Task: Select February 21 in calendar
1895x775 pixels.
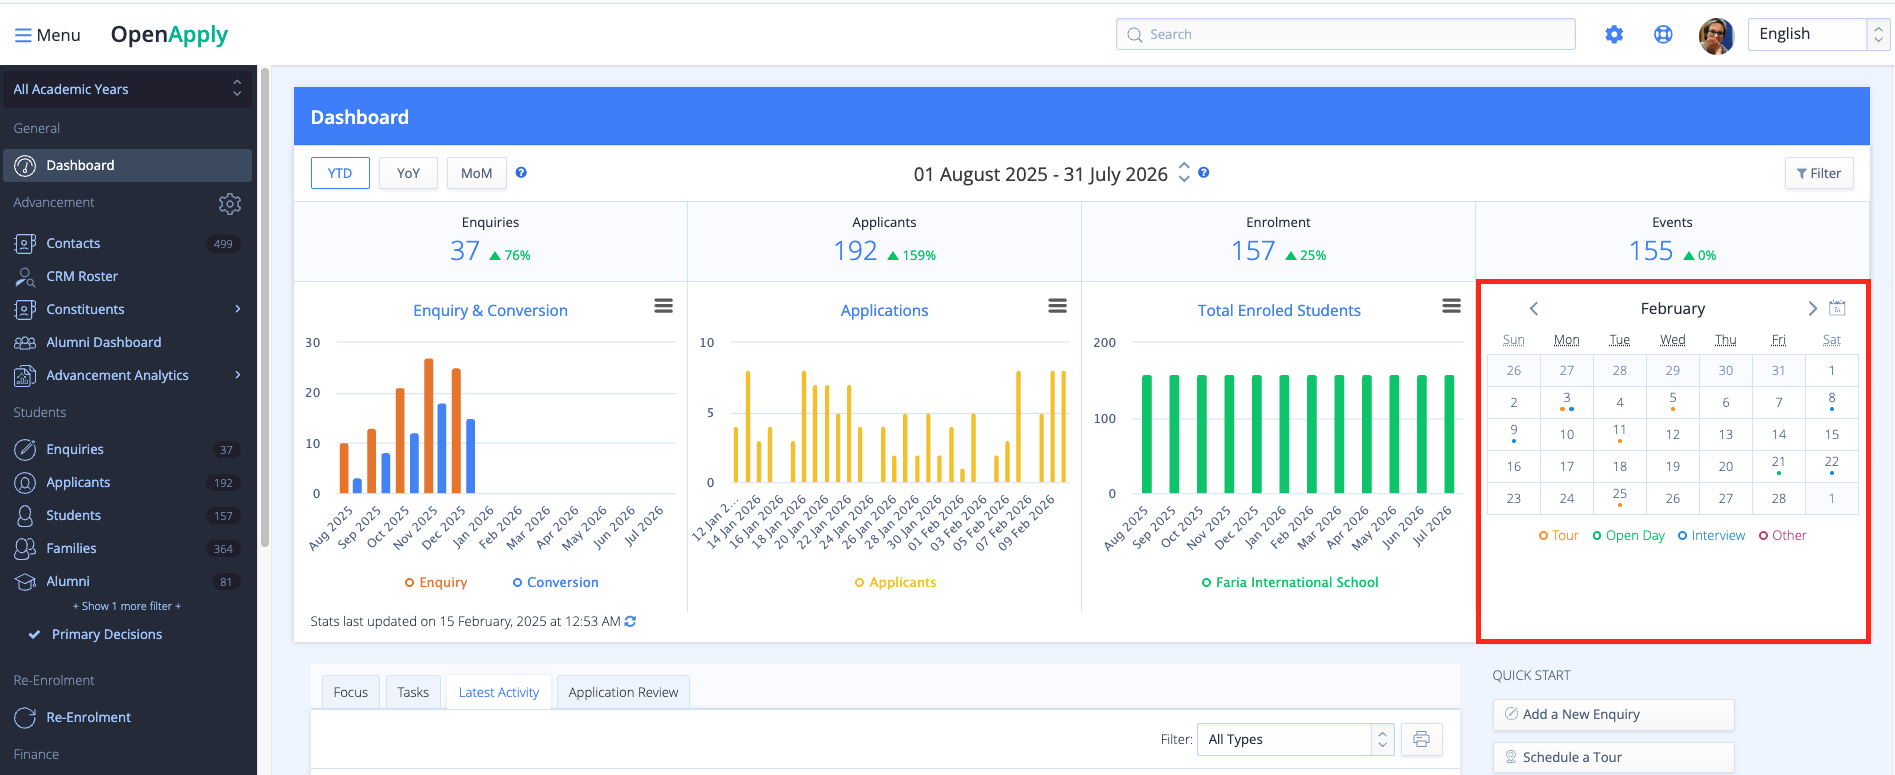Action: click(x=1778, y=465)
